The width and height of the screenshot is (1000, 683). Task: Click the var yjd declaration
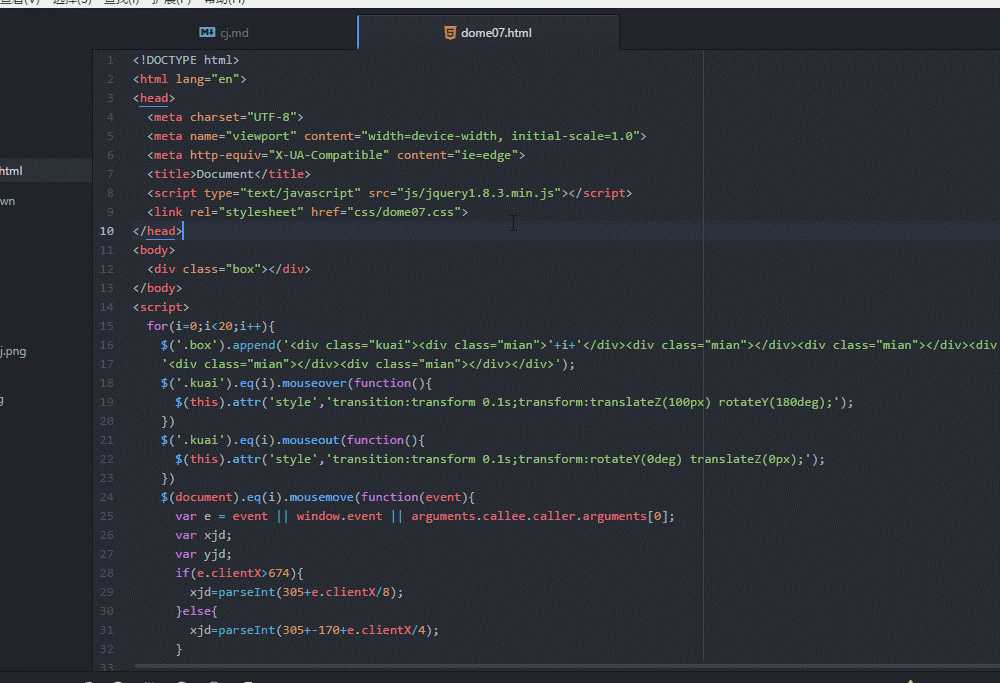click(203, 554)
